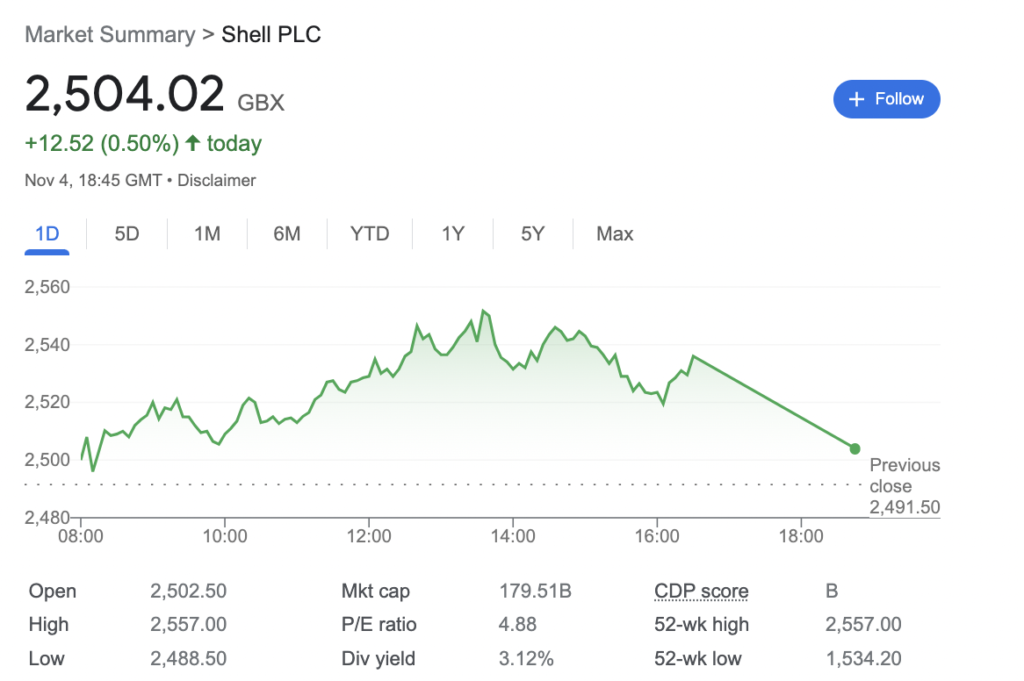The height and width of the screenshot is (681, 1024).
Task: Click the +12.52 (0.50%) change text
Action: [x=102, y=144]
